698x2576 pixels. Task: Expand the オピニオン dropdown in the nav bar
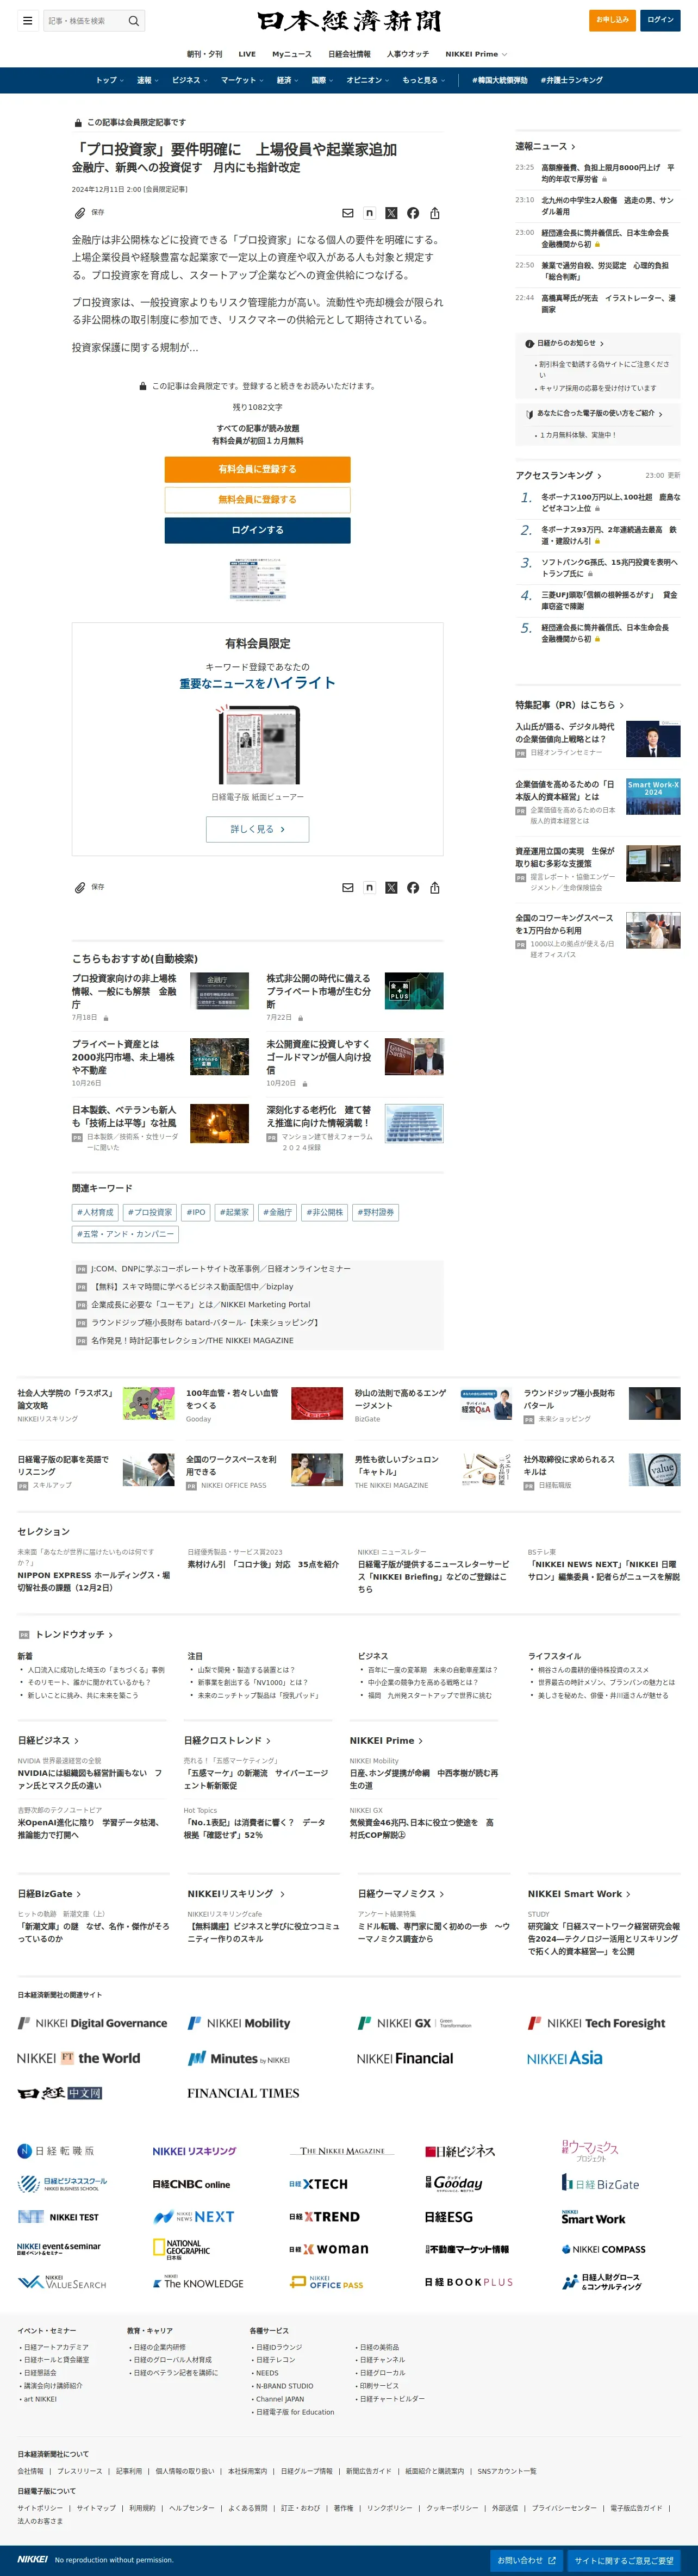coord(368,80)
